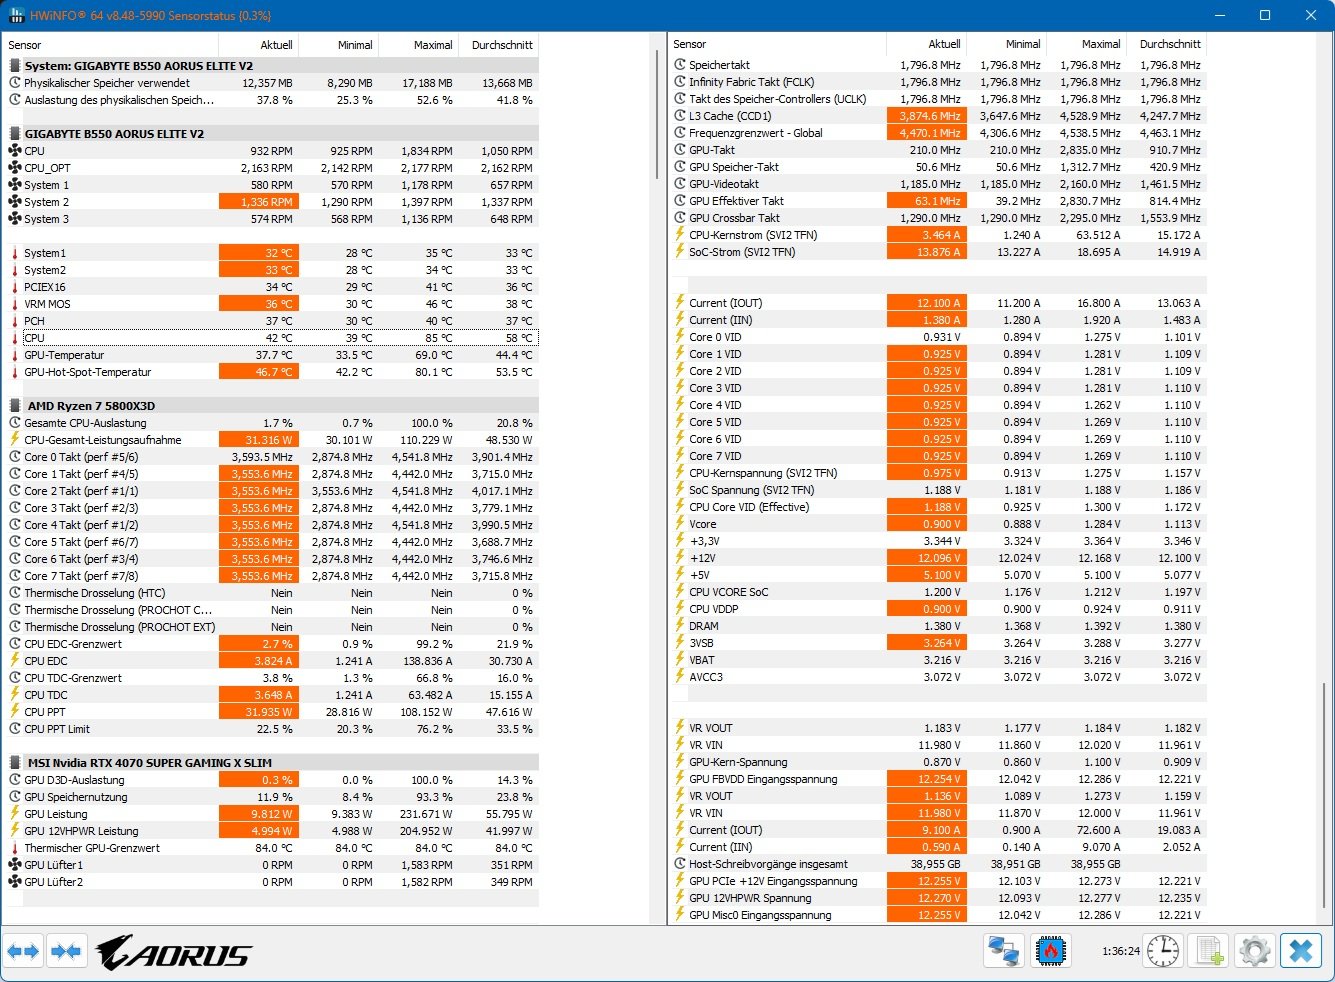Select the SoC-Strom (SVI2 TFN) row
The image size is (1335, 982).
click(x=938, y=252)
